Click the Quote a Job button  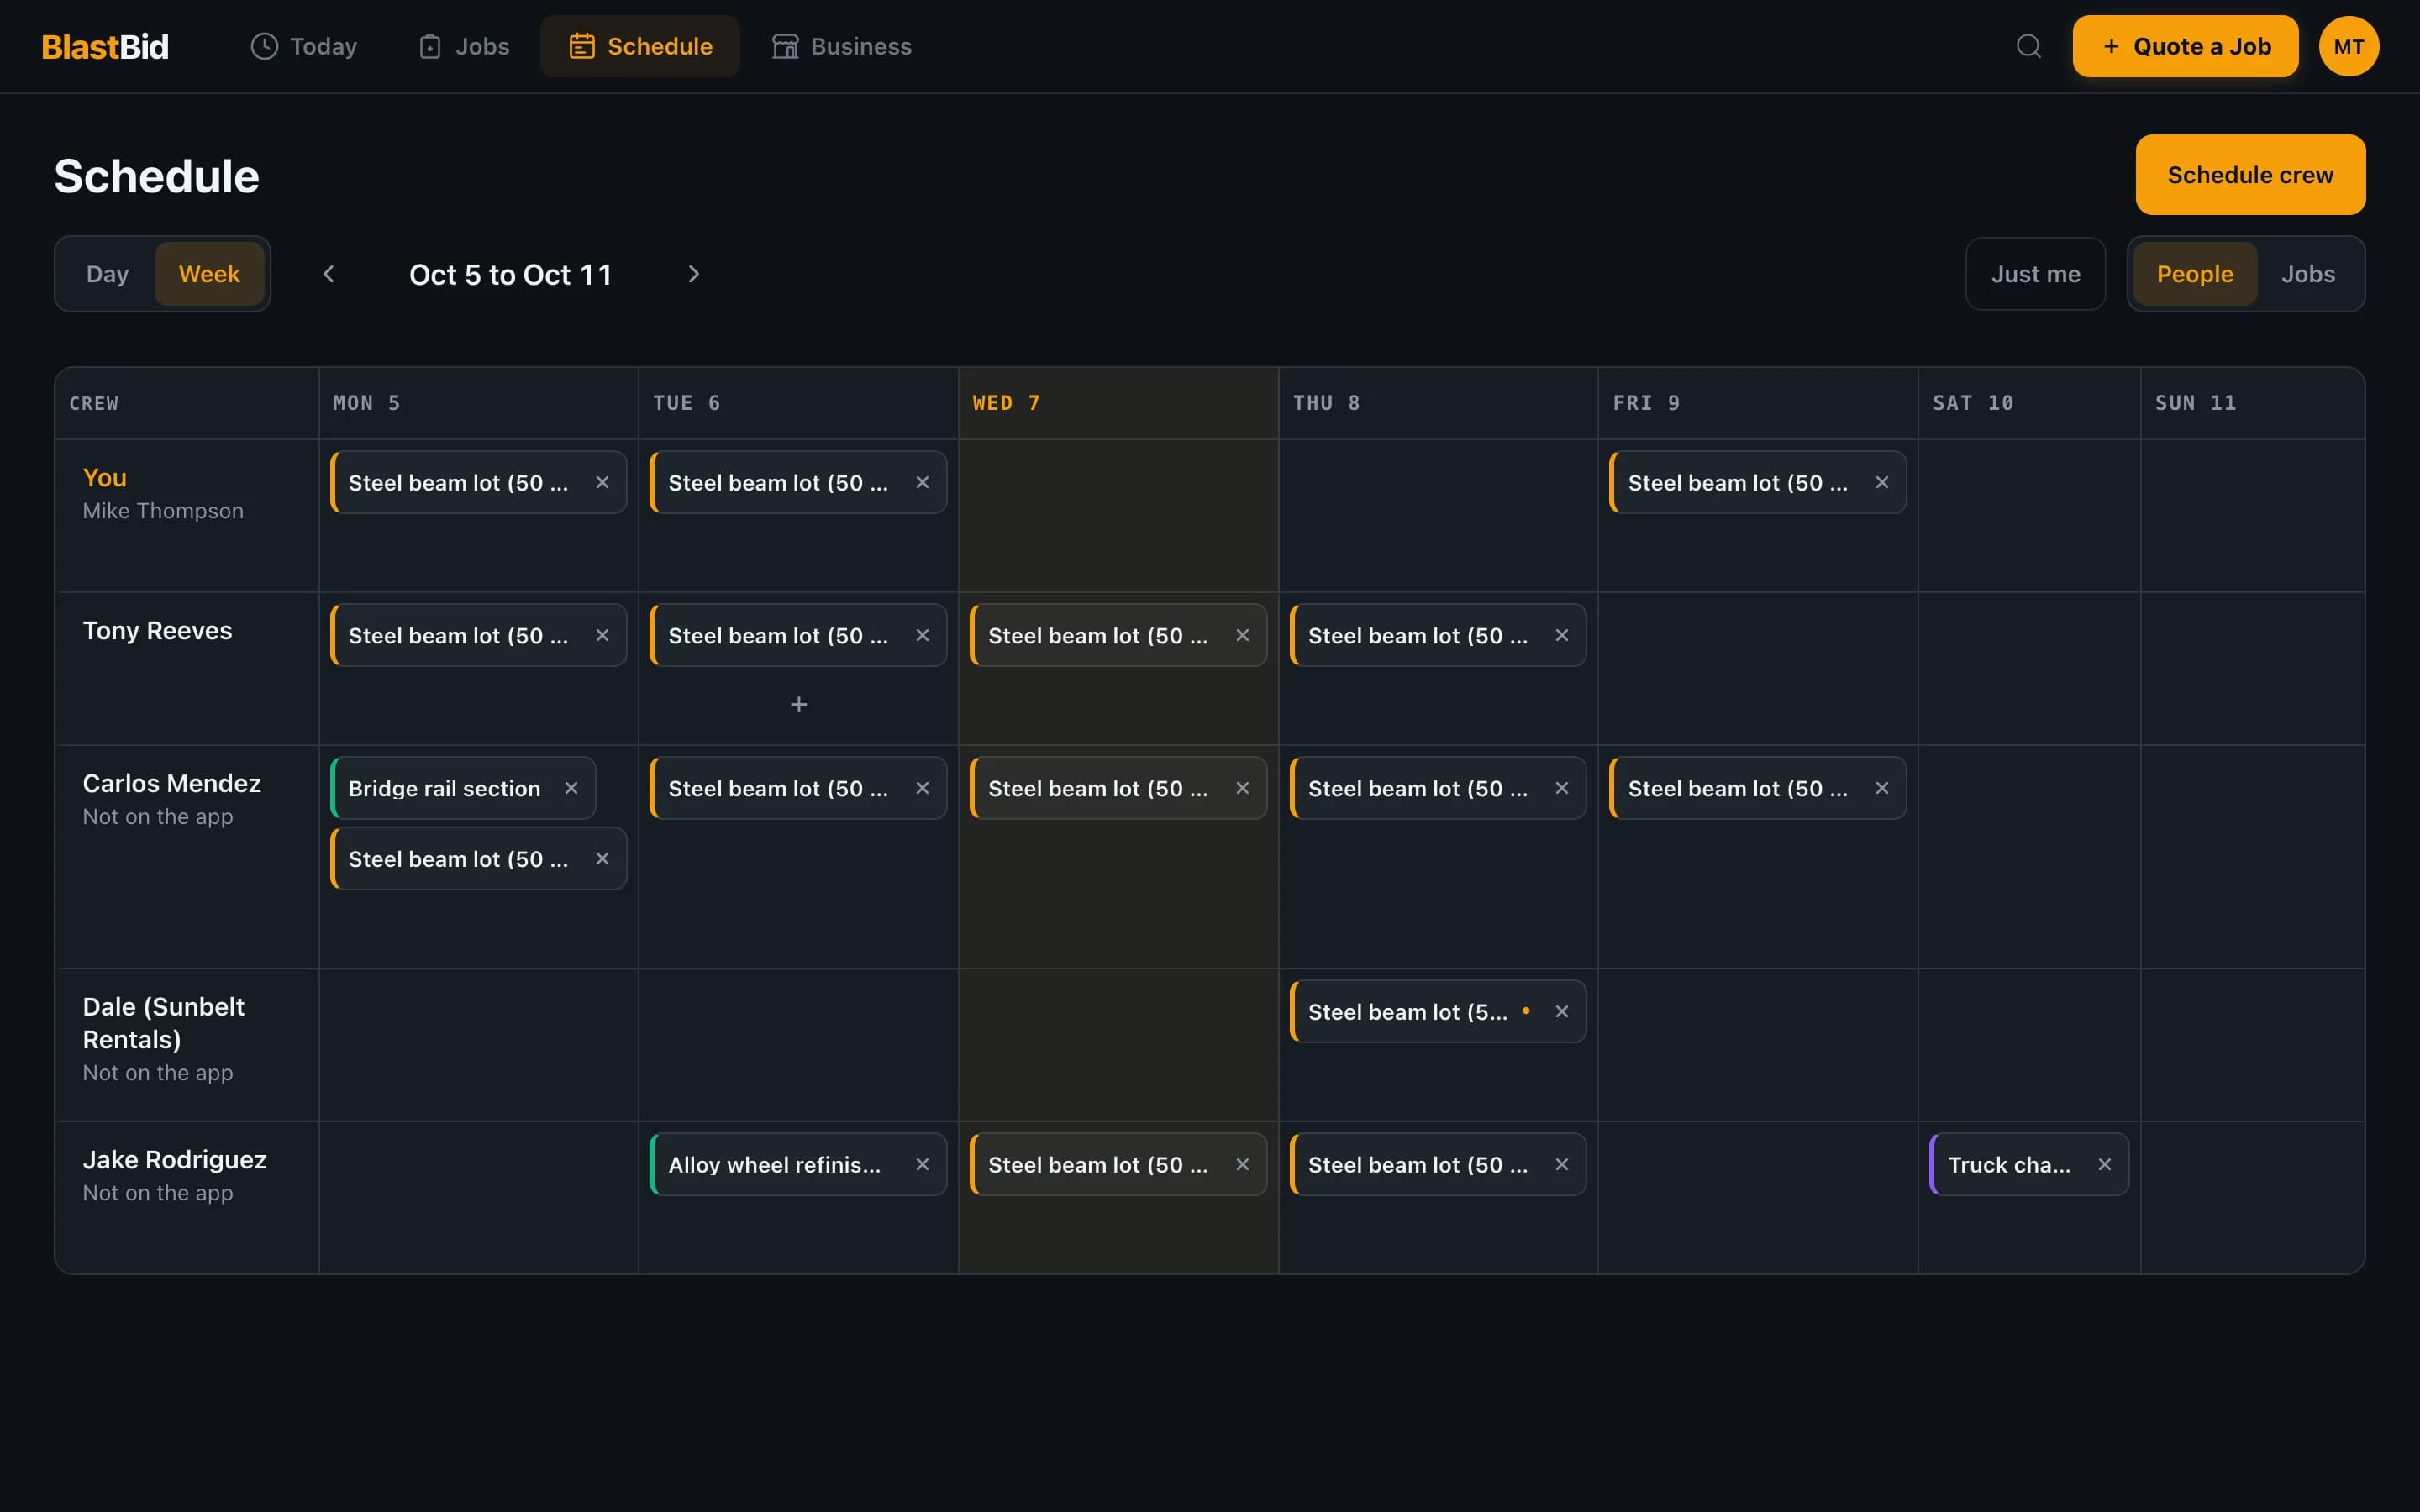click(2185, 46)
